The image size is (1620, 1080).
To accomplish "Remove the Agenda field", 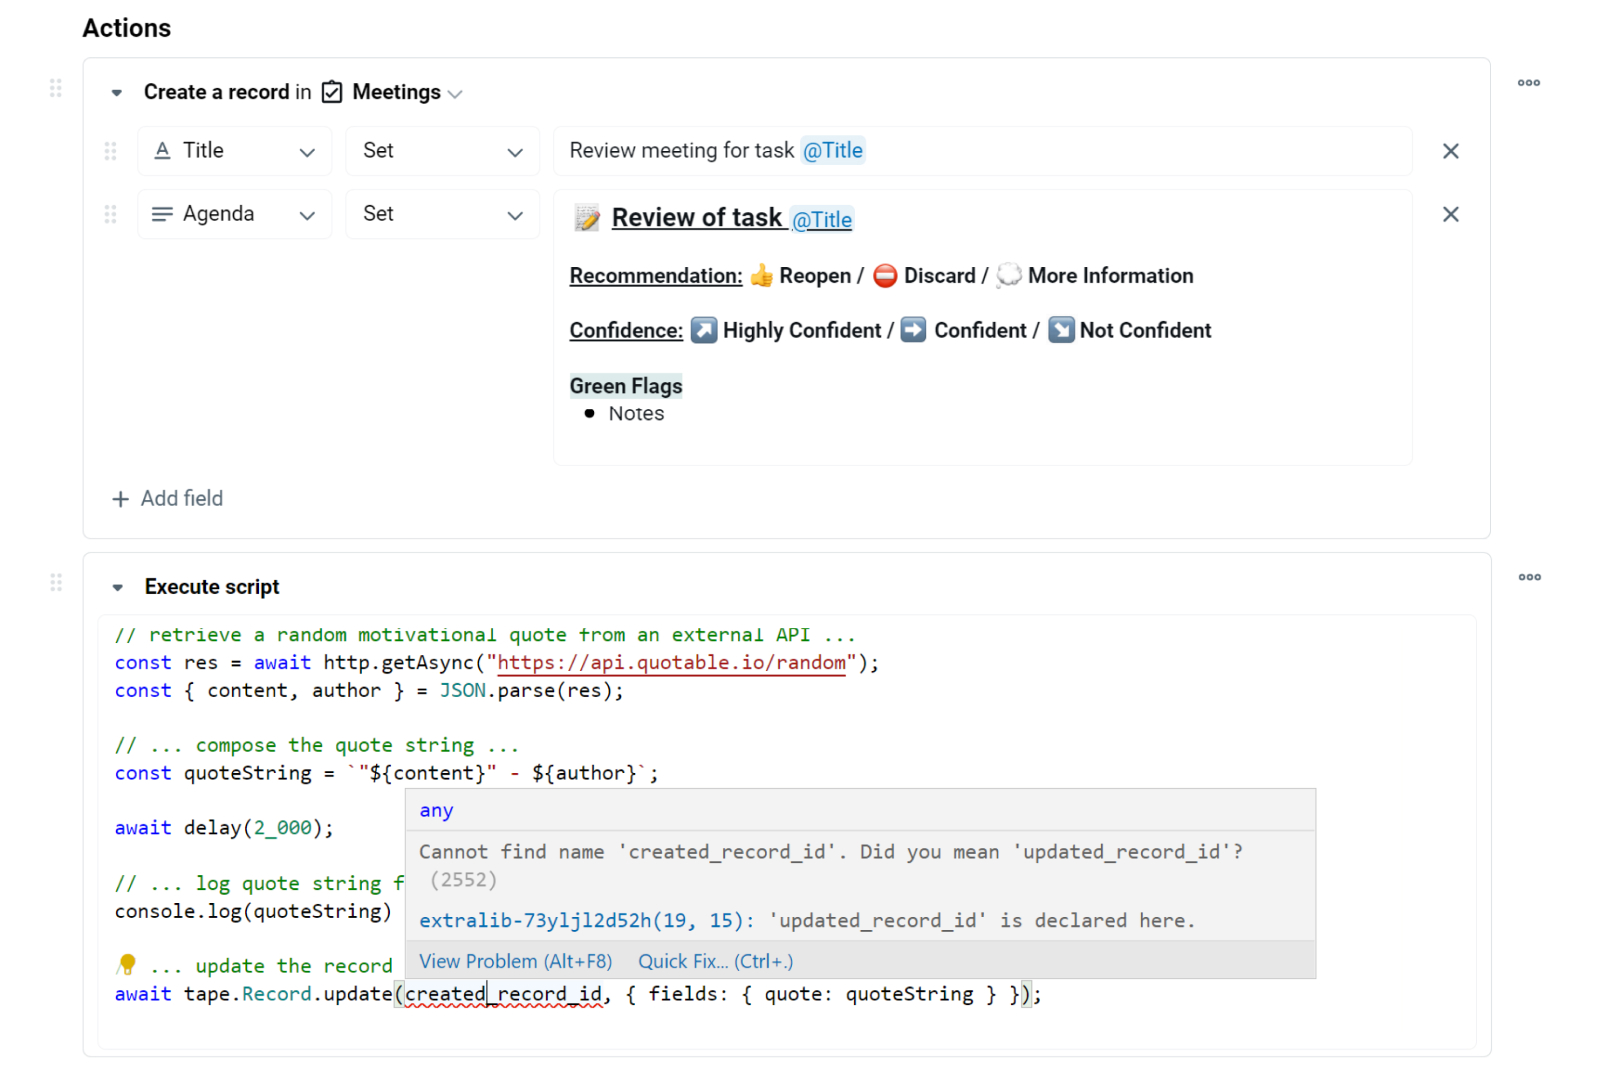I will click(1451, 213).
